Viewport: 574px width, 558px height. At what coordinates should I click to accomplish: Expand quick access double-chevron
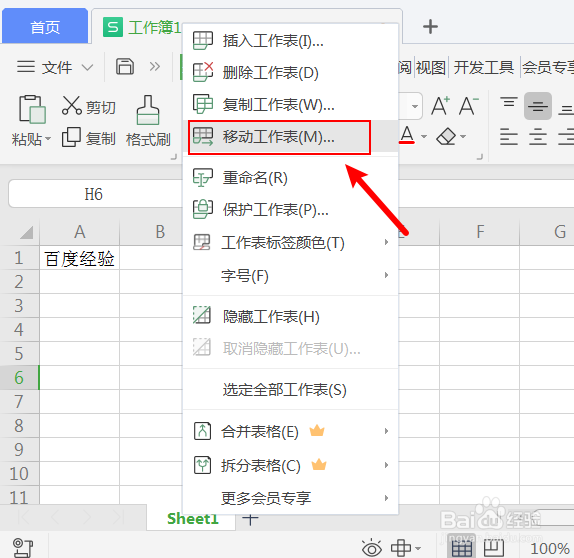[x=154, y=67]
